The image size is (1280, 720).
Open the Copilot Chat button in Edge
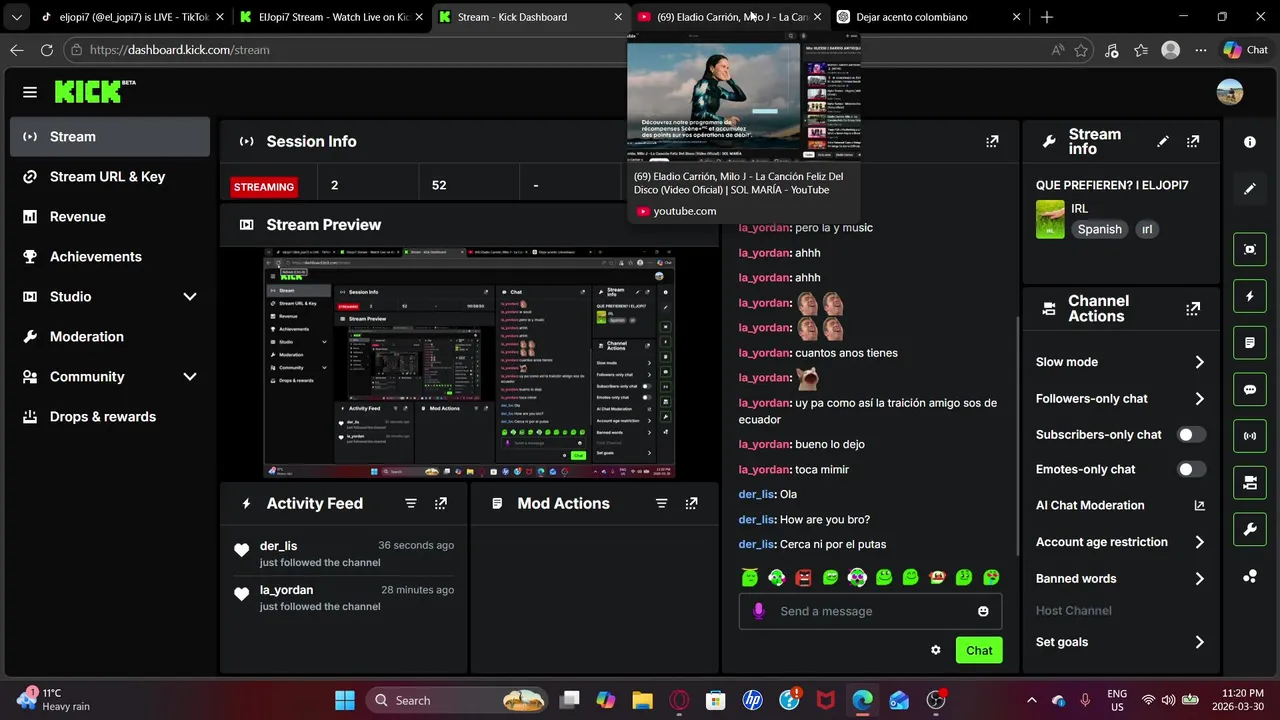pyautogui.click(x=1246, y=49)
